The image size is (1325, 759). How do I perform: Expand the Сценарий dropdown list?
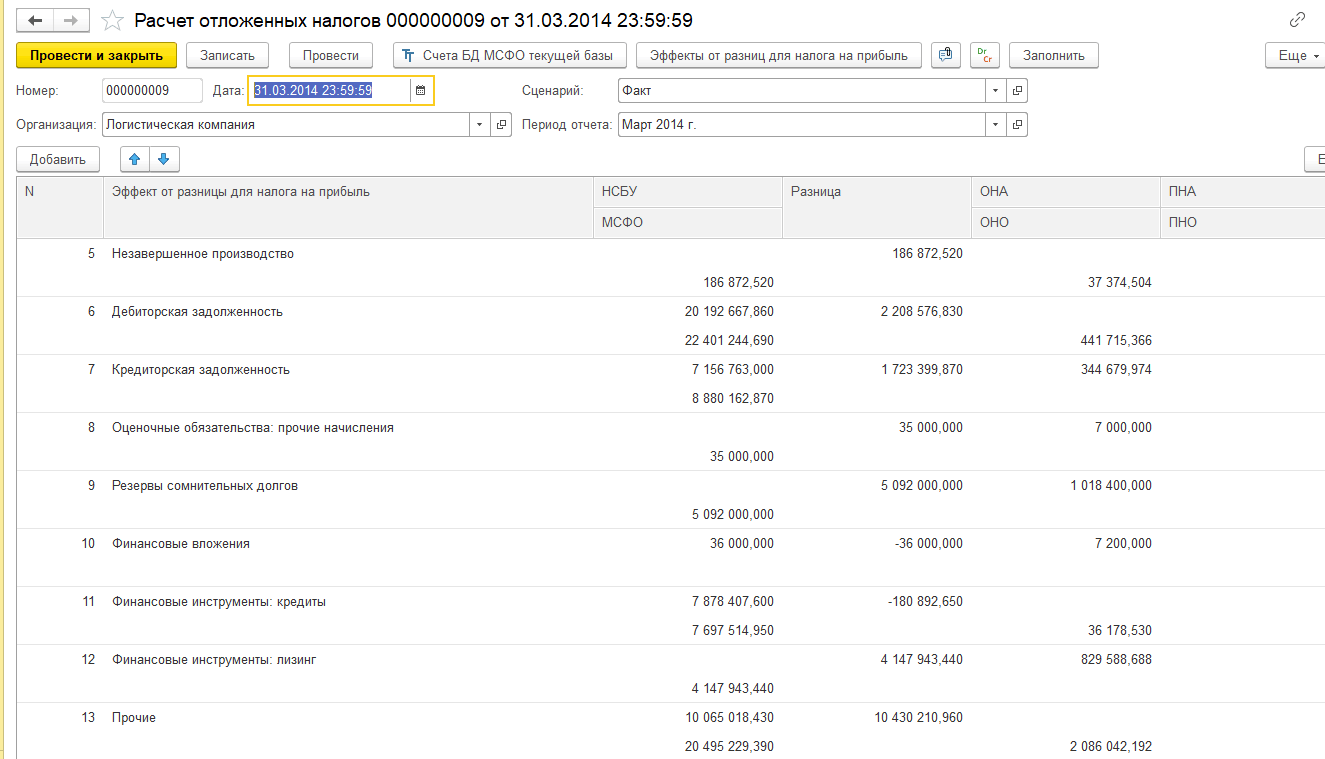pyautogui.click(x=995, y=91)
